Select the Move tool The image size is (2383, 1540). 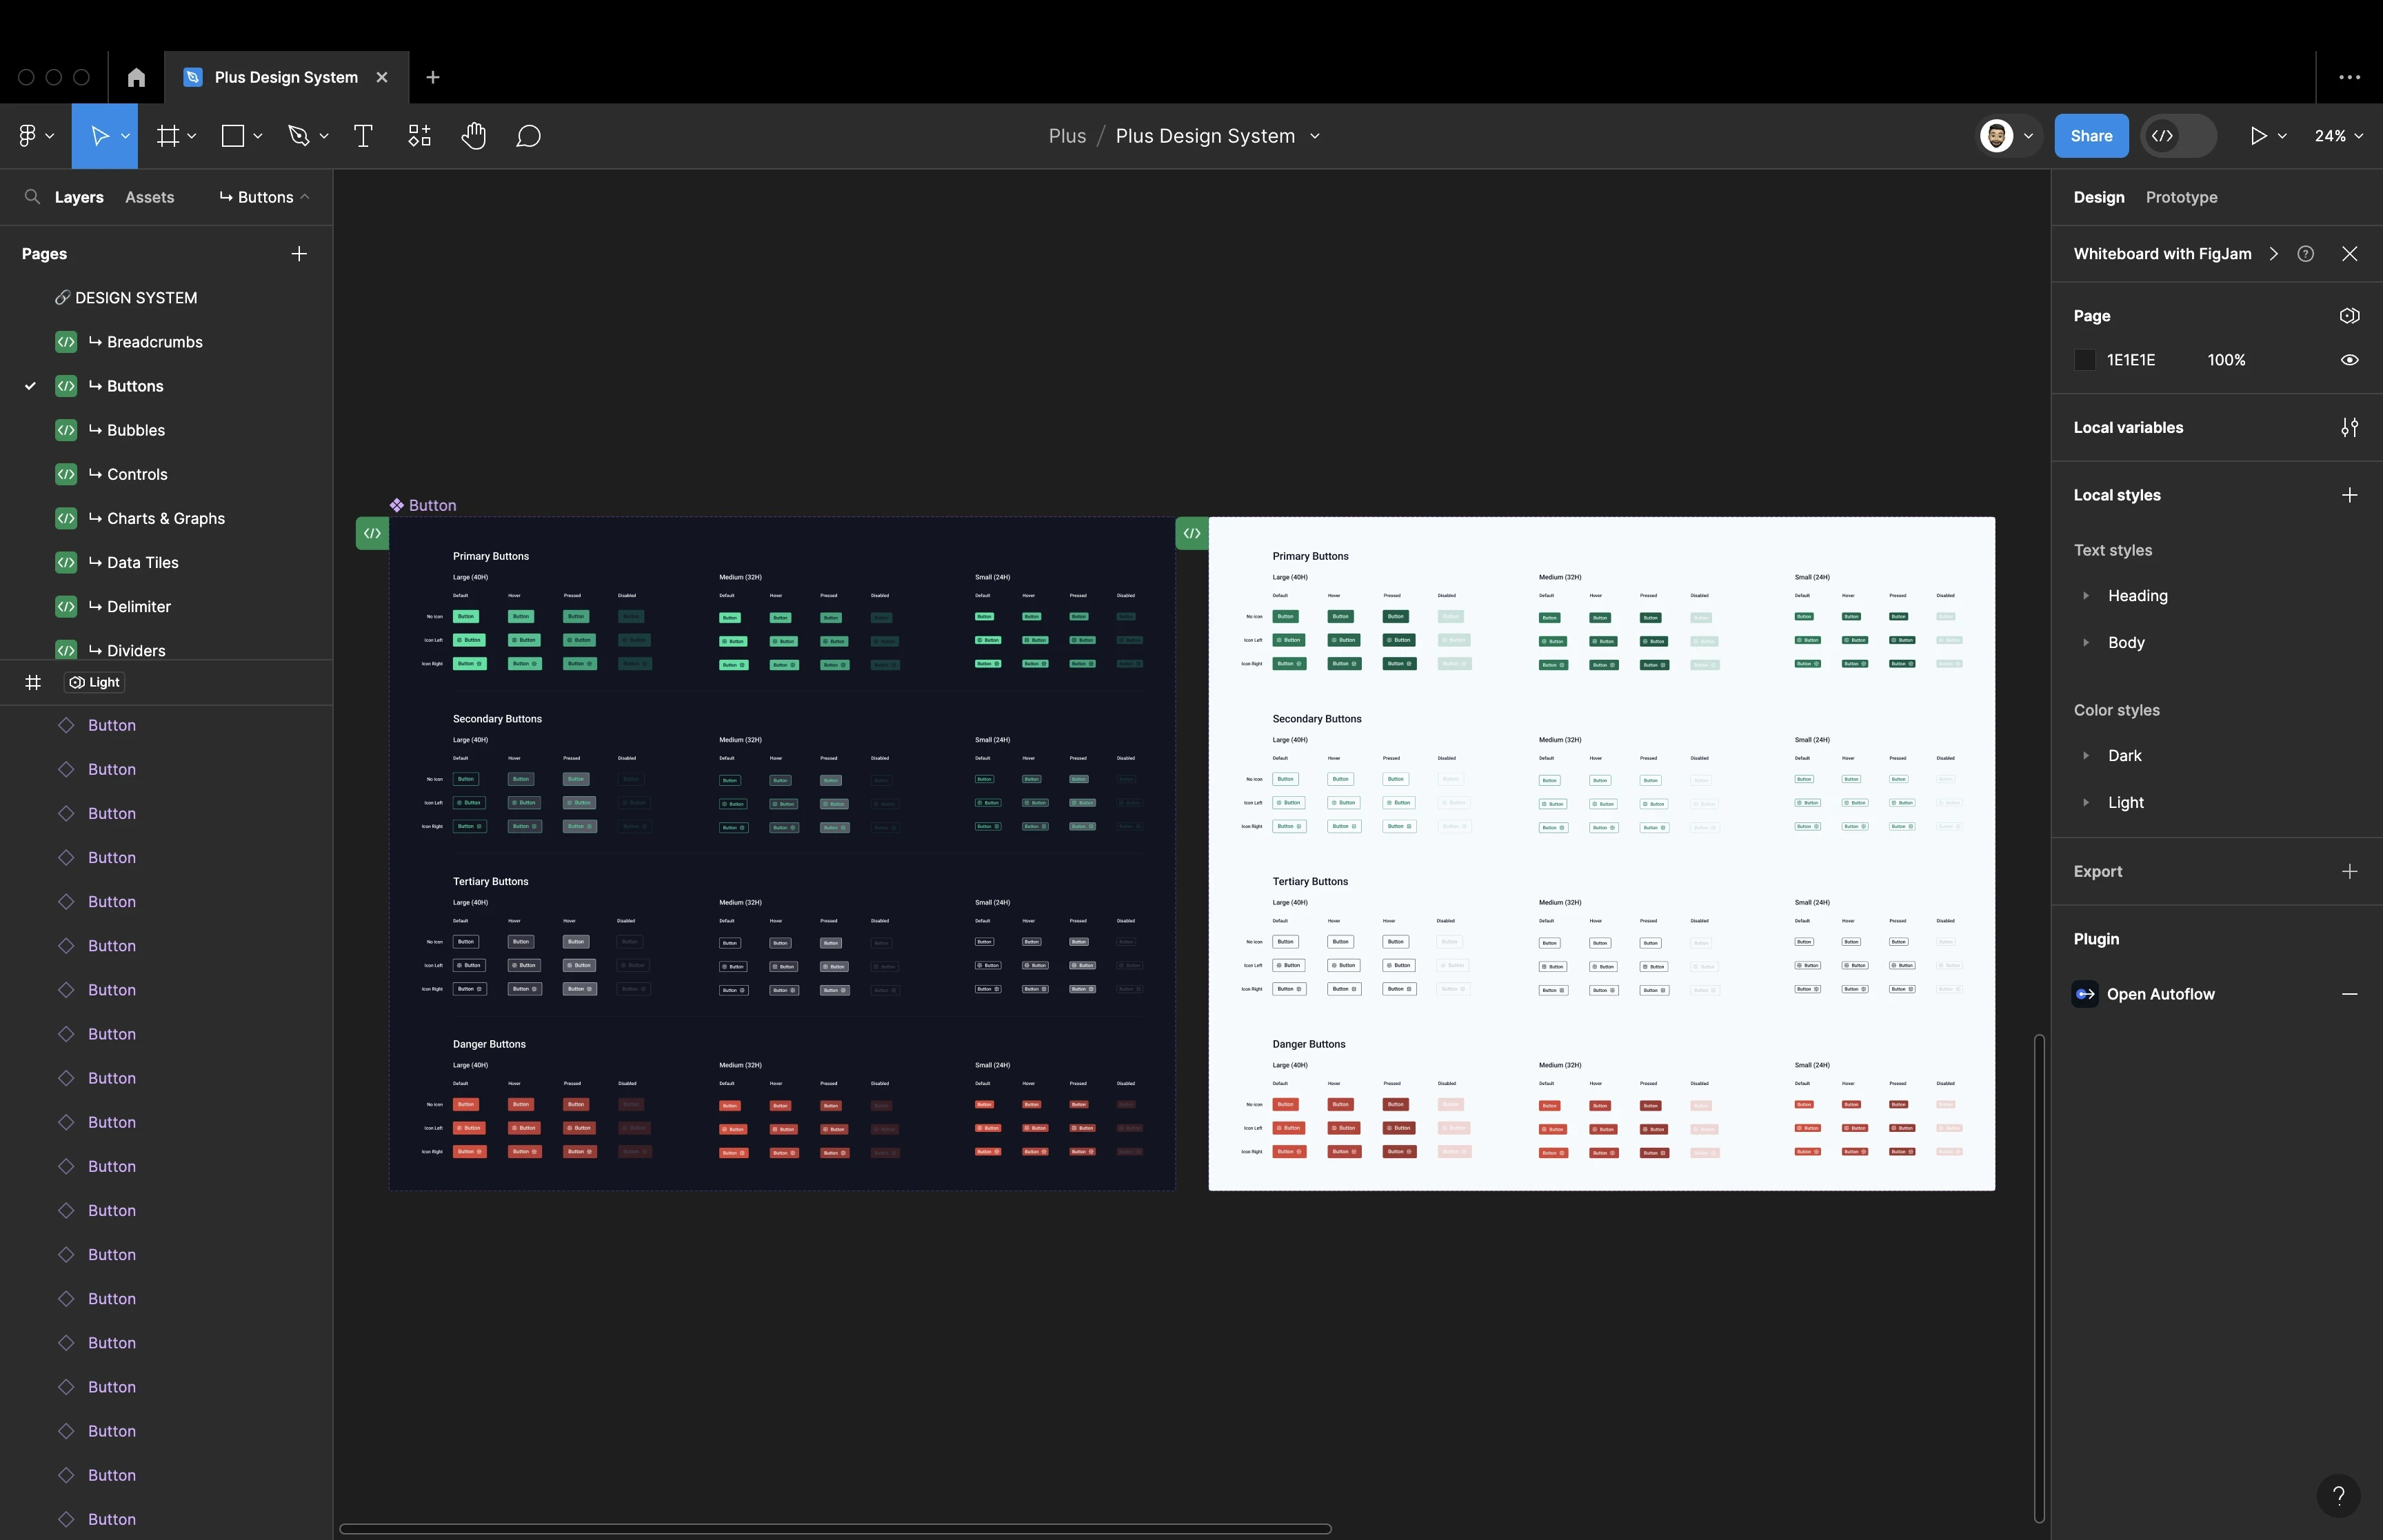coord(99,136)
